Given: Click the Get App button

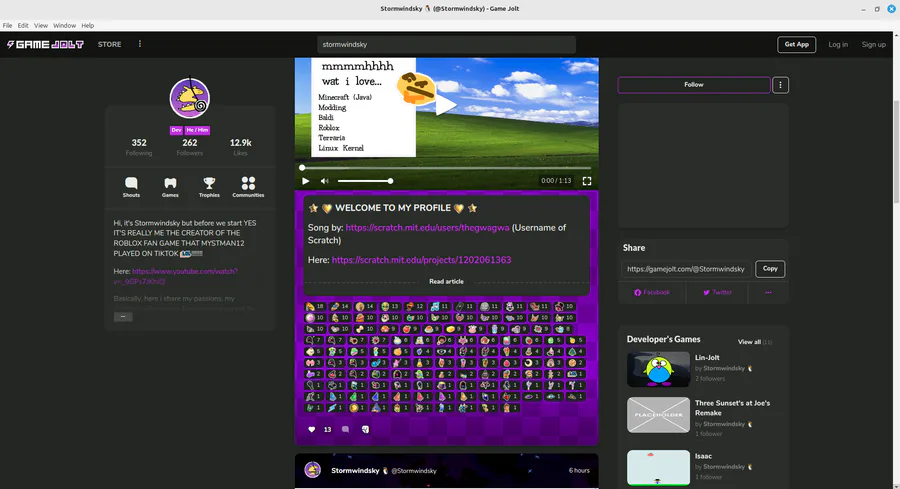Looking at the screenshot, I should coord(796,44).
